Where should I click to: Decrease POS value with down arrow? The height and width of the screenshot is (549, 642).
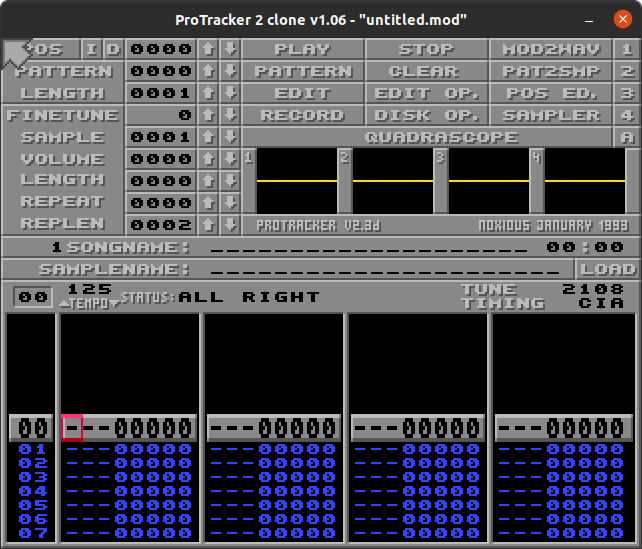click(230, 50)
